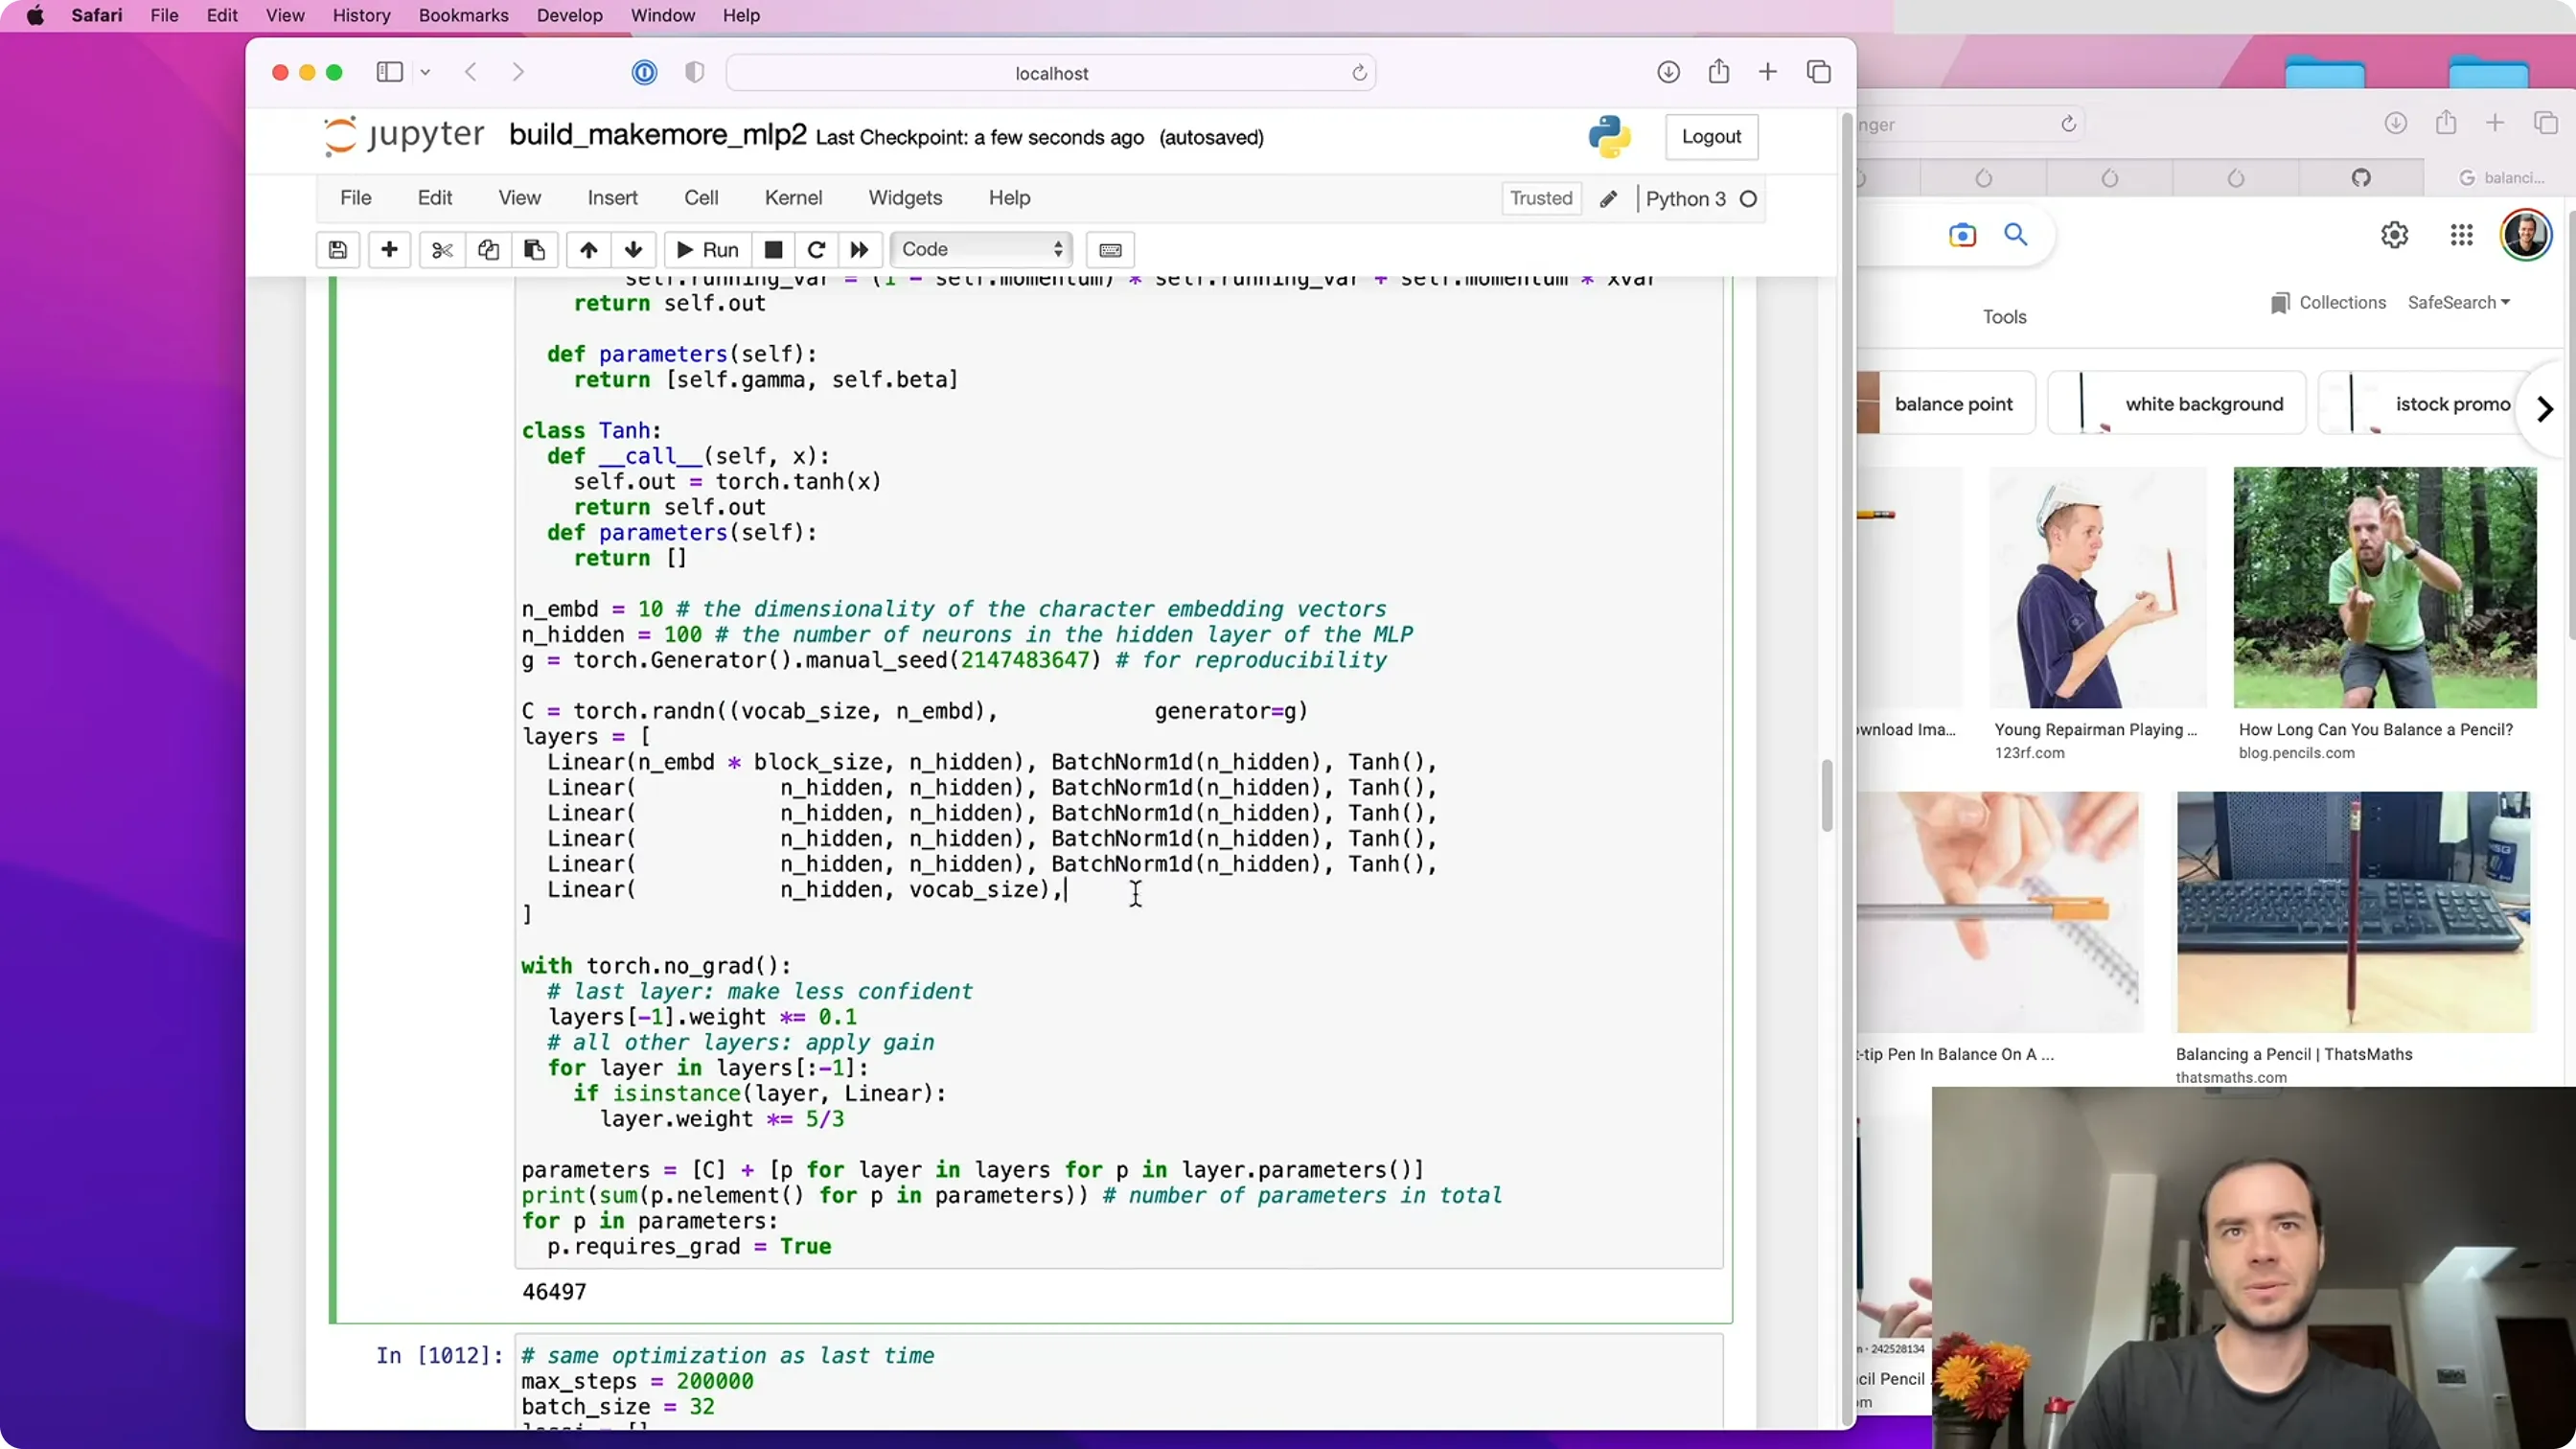Open the Jupyter Kernel menu
This screenshot has width=2576, height=1449.
tap(793, 198)
